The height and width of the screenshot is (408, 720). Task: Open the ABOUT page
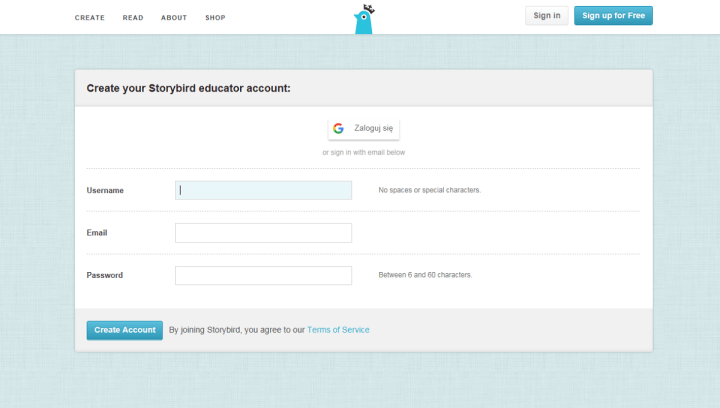coord(174,18)
